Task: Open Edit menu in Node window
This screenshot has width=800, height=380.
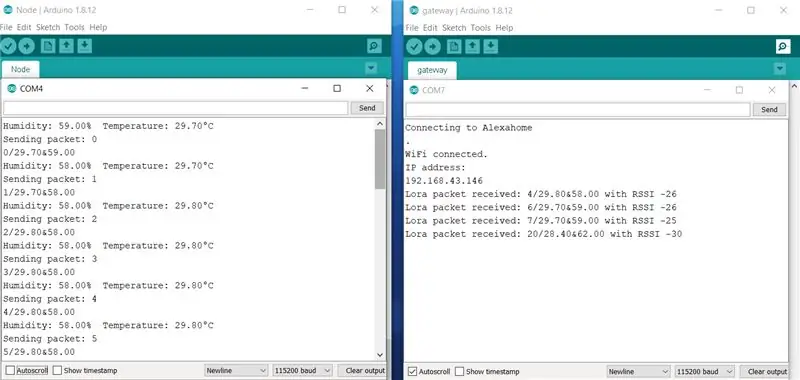Action: [24, 27]
